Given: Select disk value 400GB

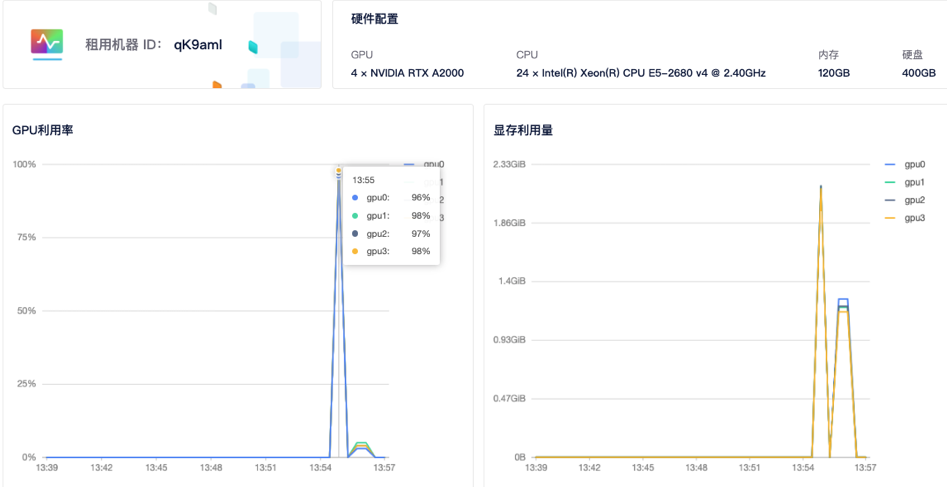Looking at the screenshot, I should tap(918, 74).
